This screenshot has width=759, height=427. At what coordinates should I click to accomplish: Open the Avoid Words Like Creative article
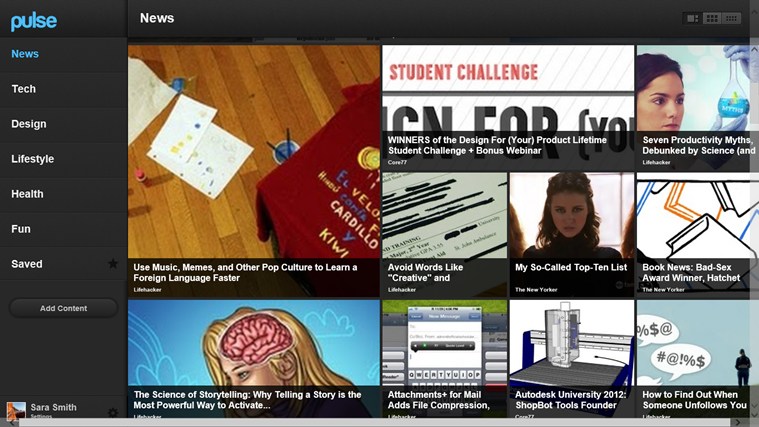tap(444, 235)
